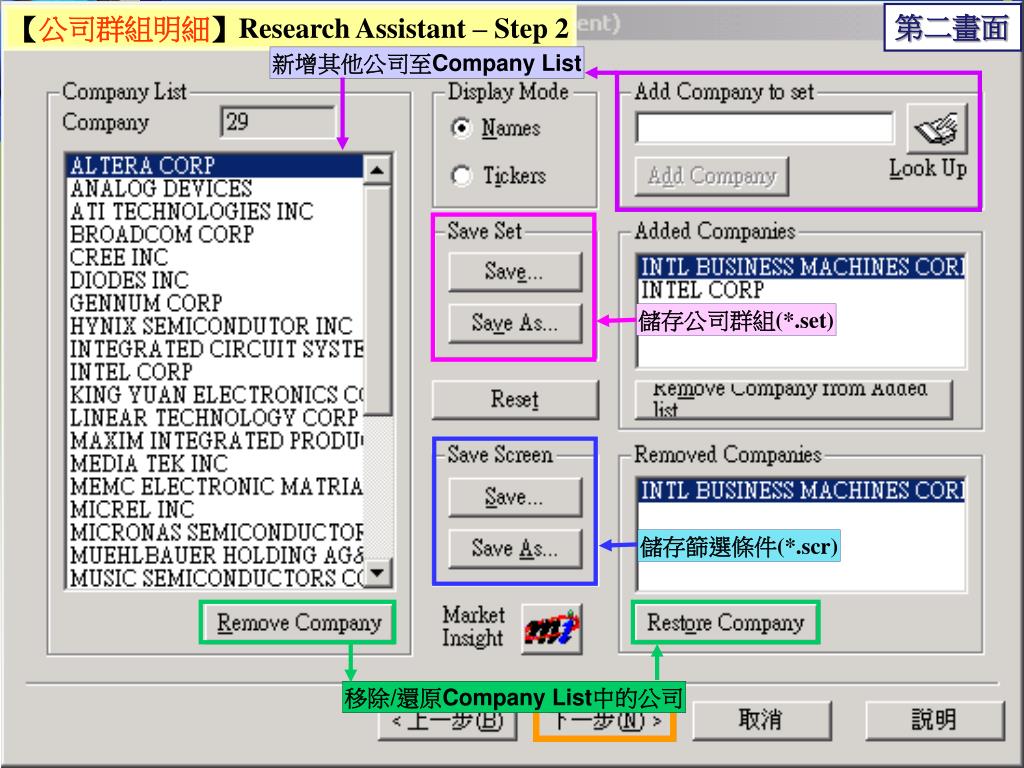Select HYNIX SEMICONDUTOR INC in Company List

[x=216, y=326]
